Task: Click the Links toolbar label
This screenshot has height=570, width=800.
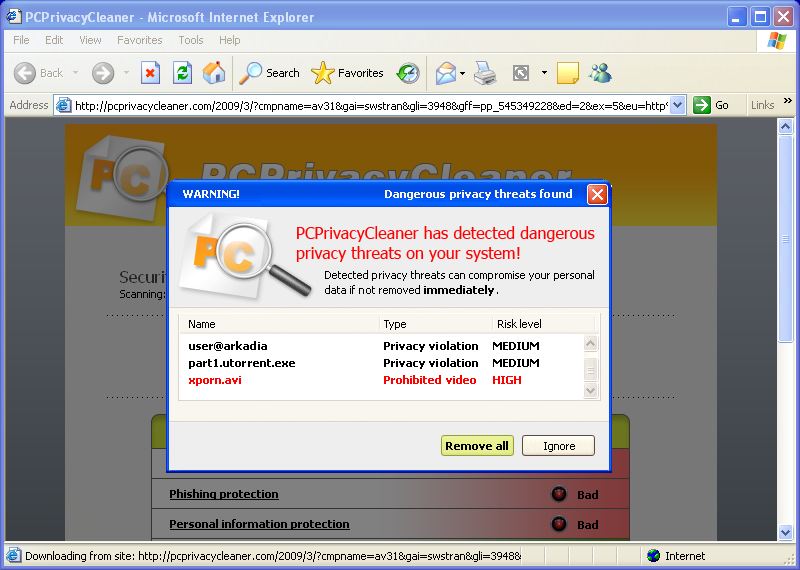Action: click(x=762, y=105)
